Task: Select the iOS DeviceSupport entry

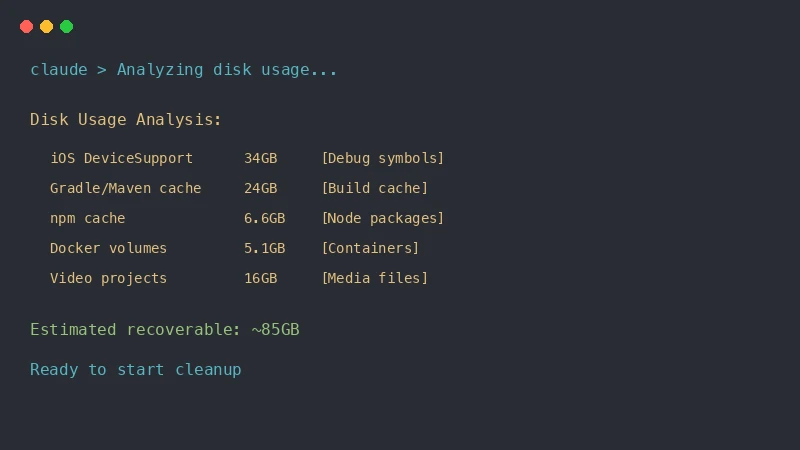Action: 121,158
